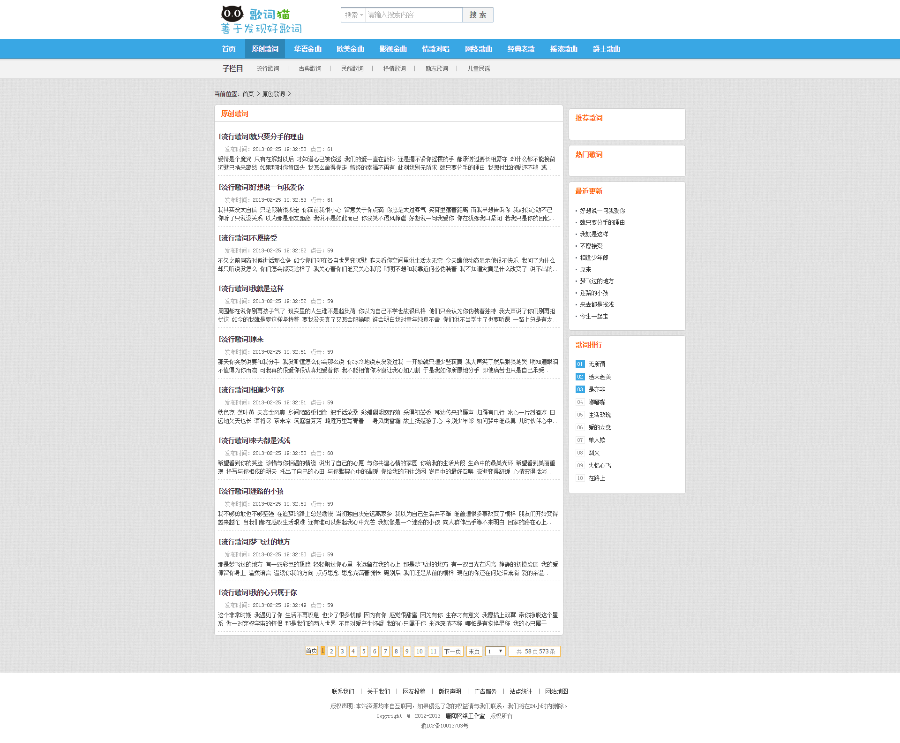Go to page 8 in pagination
The width and height of the screenshot is (900, 743).
(x=396, y=651)
